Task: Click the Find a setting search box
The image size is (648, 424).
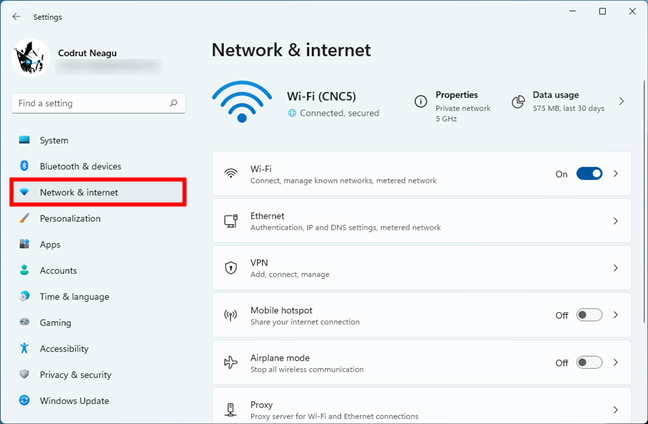Action: [98, 103]
